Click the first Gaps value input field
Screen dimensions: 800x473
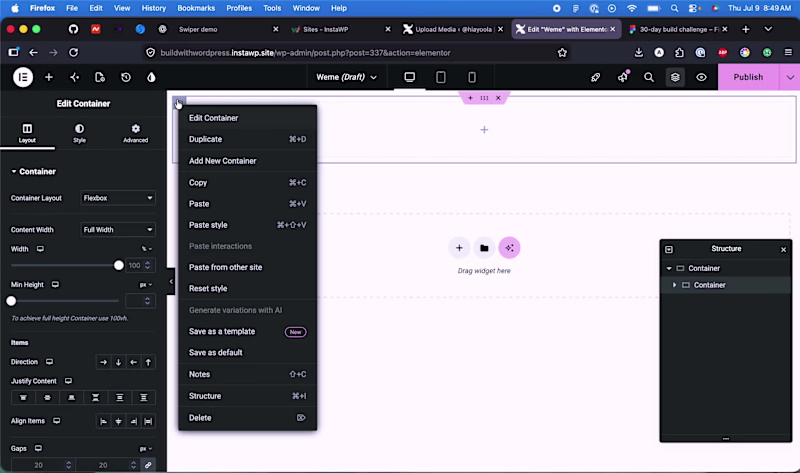point(43,465)
